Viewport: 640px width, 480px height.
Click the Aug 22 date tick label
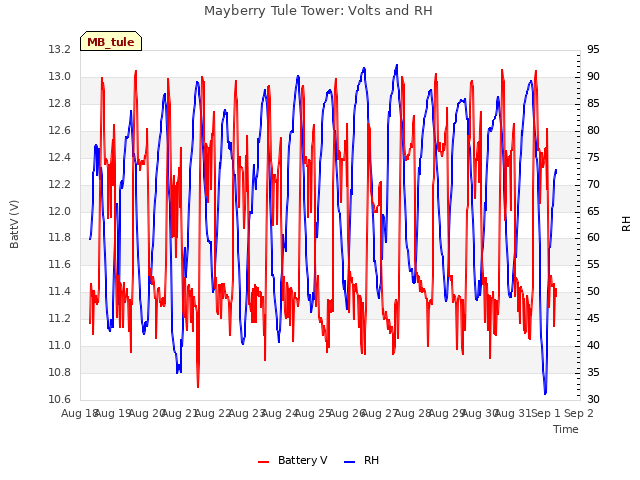(x=213, y=413)
